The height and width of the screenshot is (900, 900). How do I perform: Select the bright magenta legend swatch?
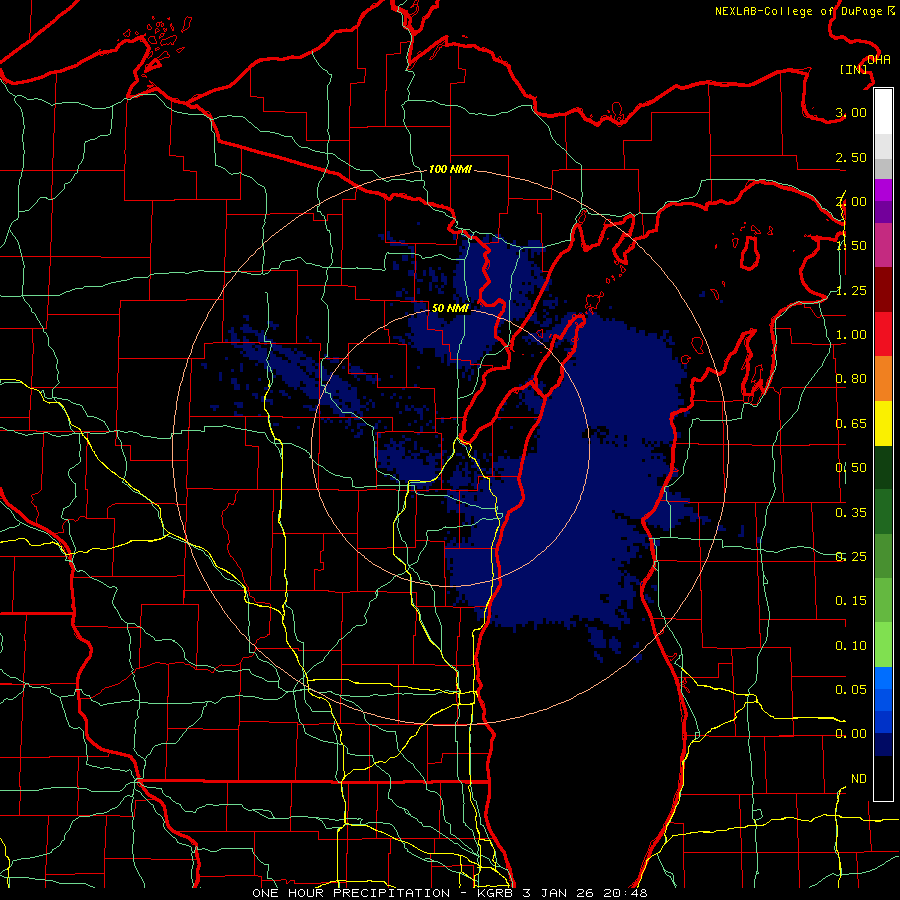coord(883,190)
